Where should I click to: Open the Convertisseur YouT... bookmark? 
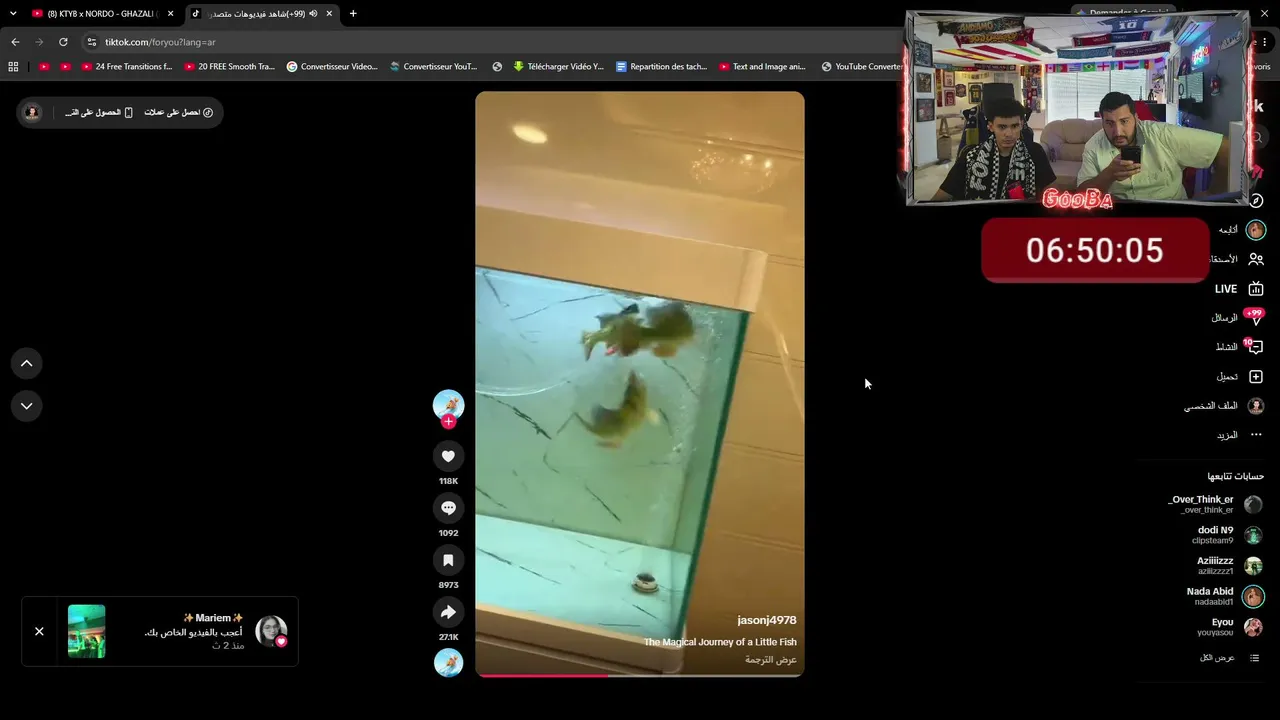(434, 67)
